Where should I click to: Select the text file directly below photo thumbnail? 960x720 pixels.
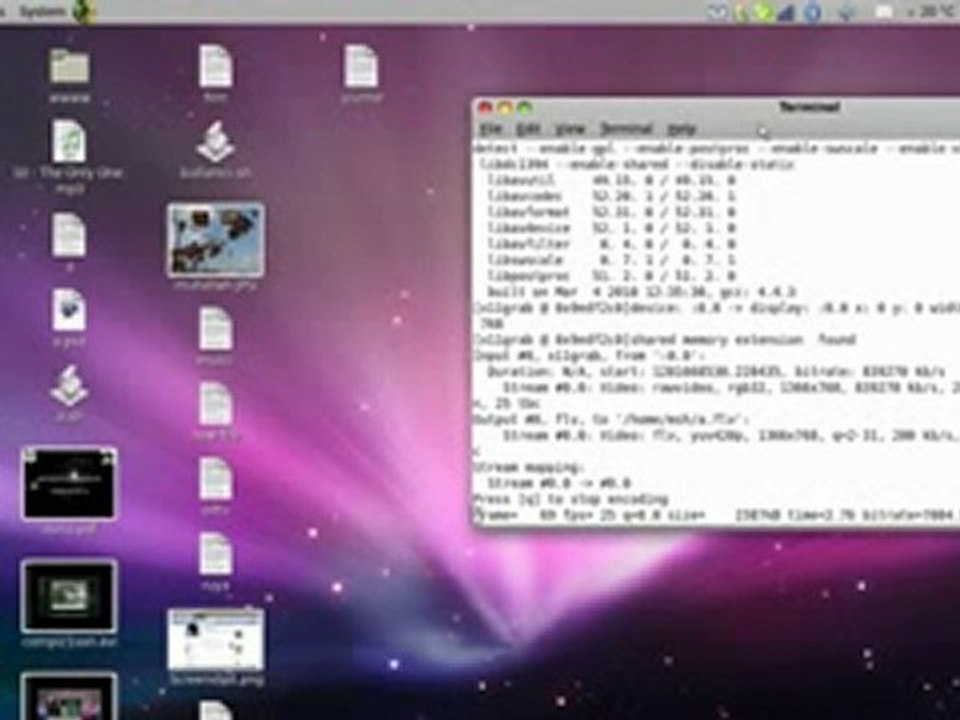tap(216, 329)
